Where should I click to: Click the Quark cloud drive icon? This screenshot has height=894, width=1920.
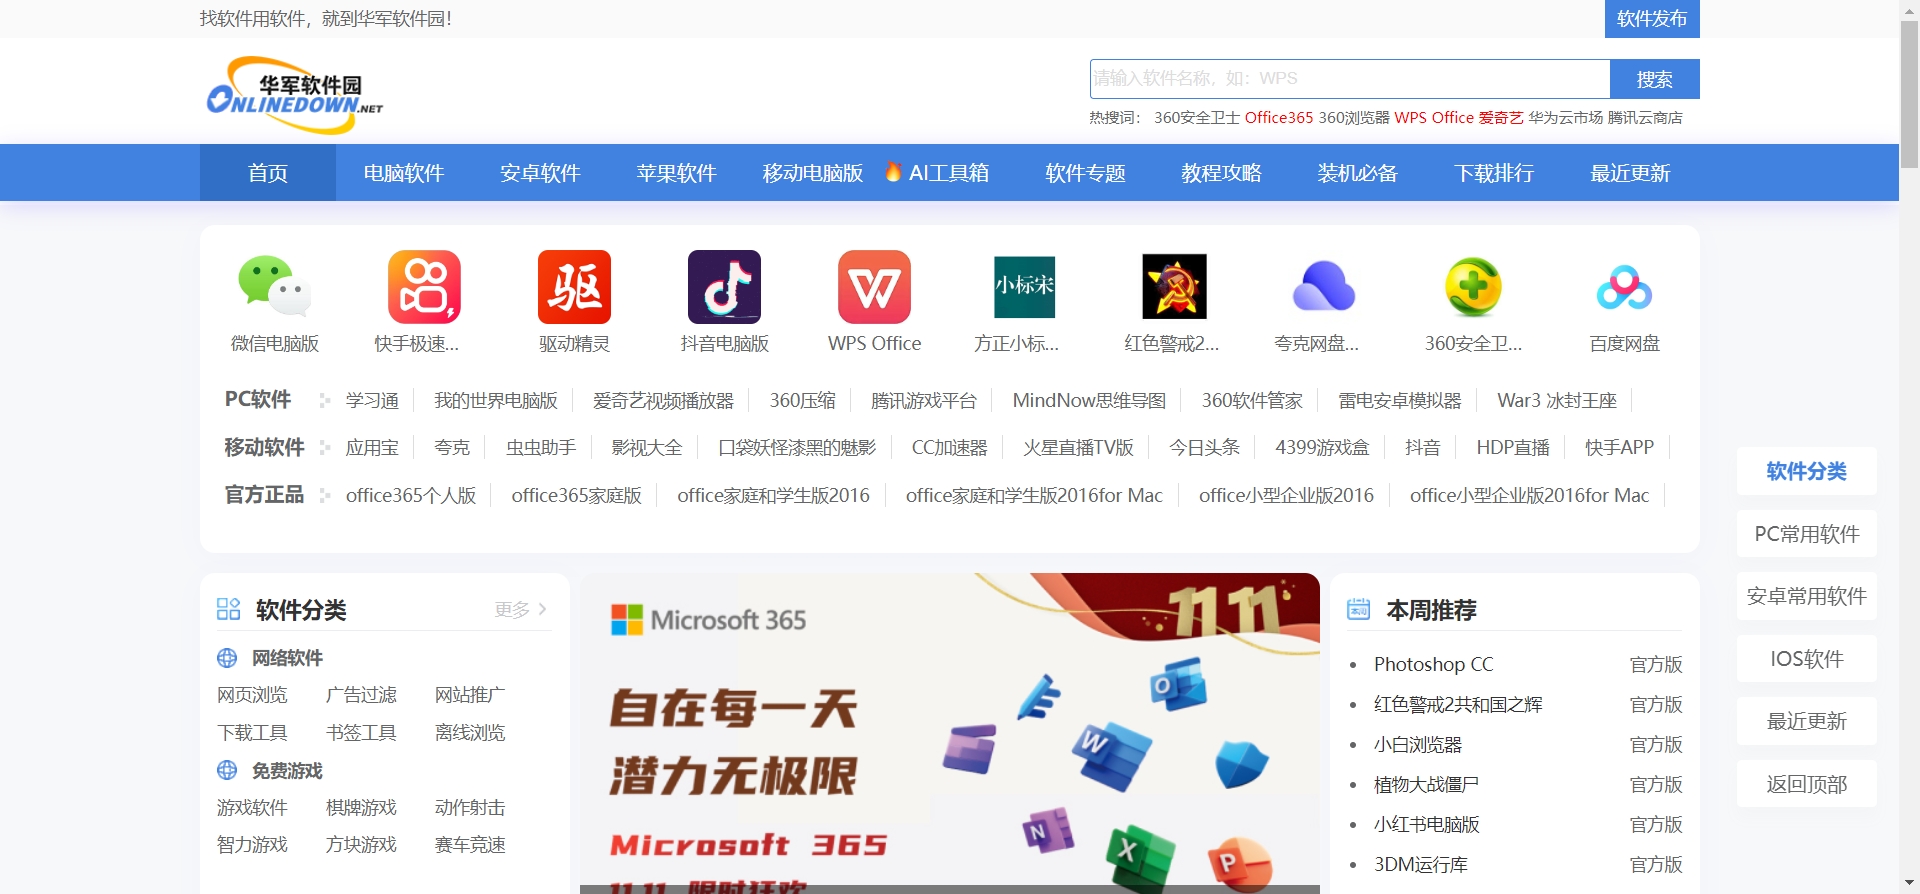1324,287
